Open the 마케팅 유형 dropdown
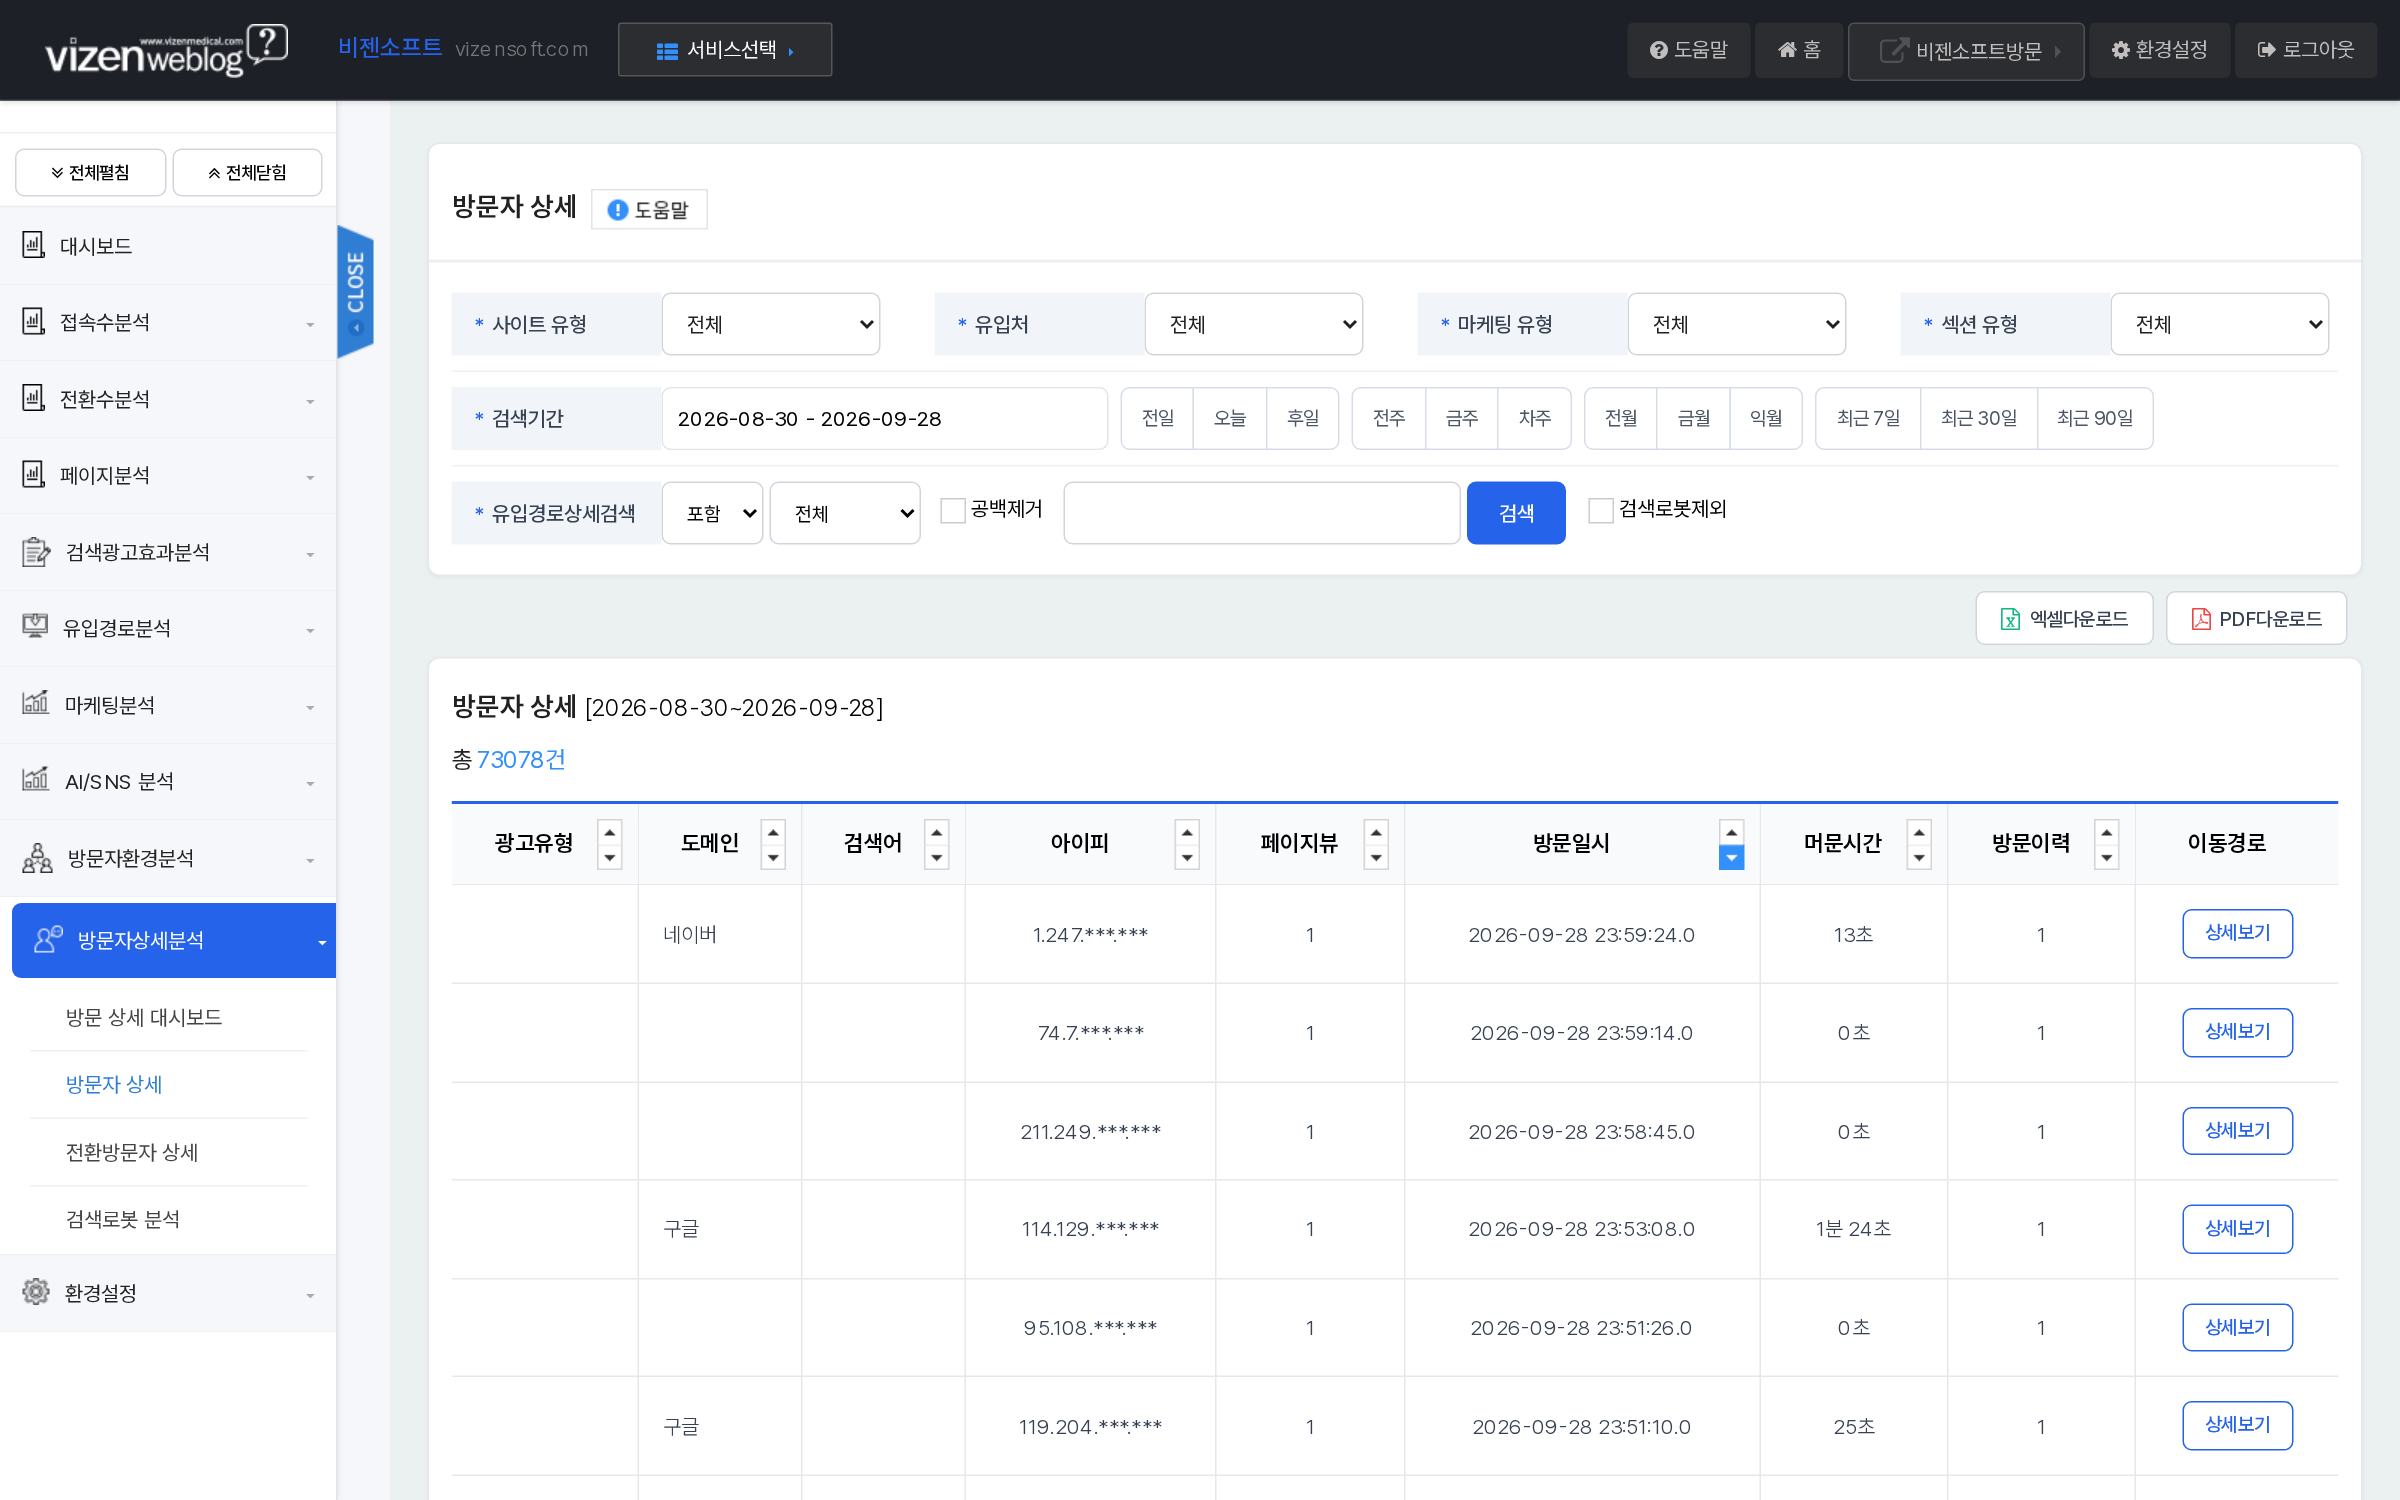This screenshot has height=1500, width=2400. 1737,324
